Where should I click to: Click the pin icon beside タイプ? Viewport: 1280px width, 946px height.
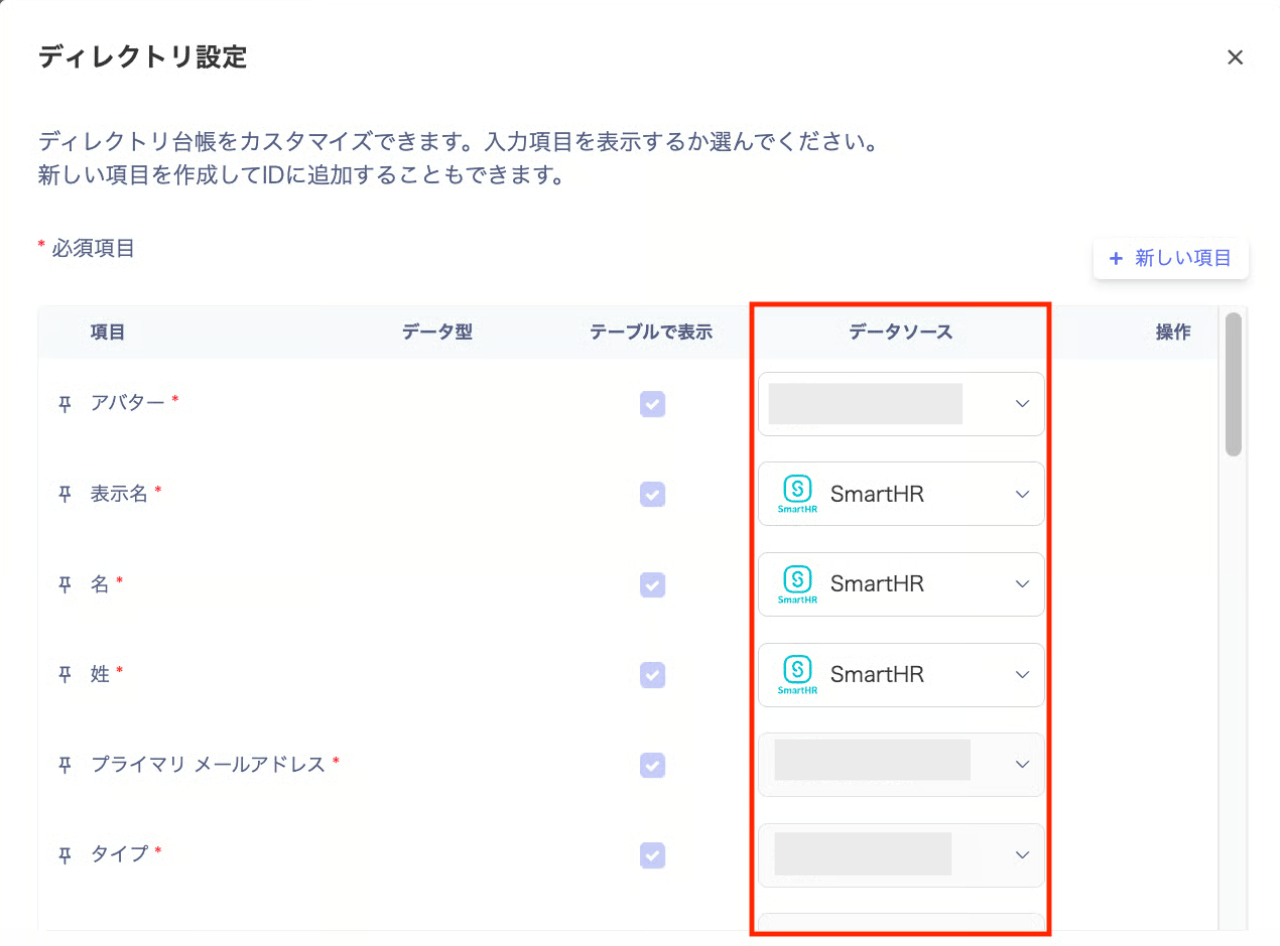click(65, 855)
